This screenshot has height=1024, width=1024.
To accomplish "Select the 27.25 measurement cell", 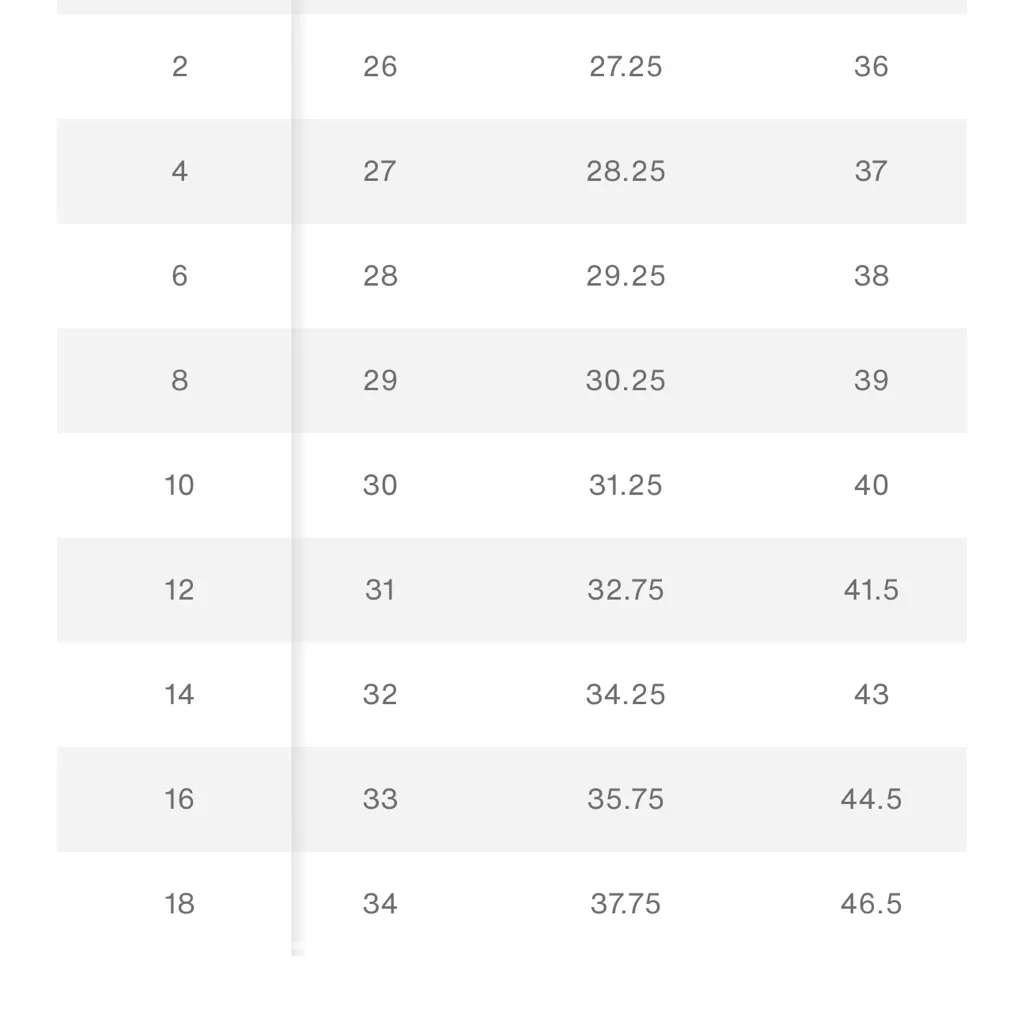I will (x=625, y=67).
